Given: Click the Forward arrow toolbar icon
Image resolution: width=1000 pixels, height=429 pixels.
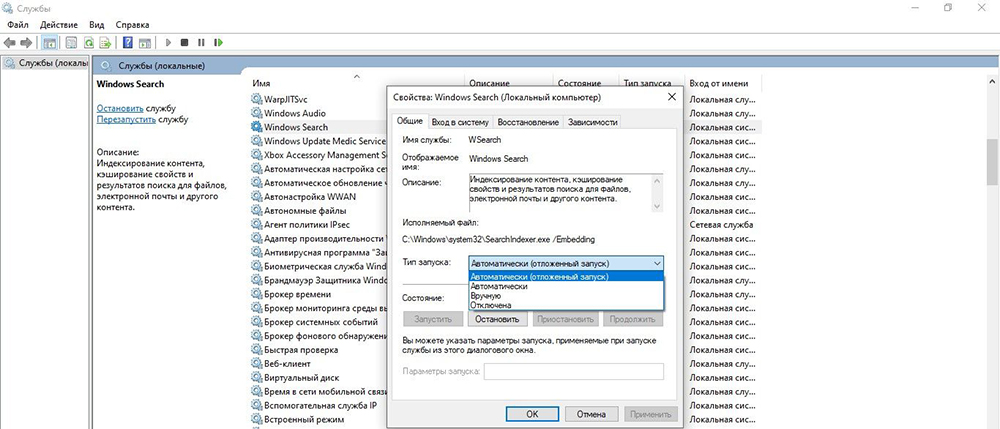Looking at the screenshot, I should [x=26, y=43].
